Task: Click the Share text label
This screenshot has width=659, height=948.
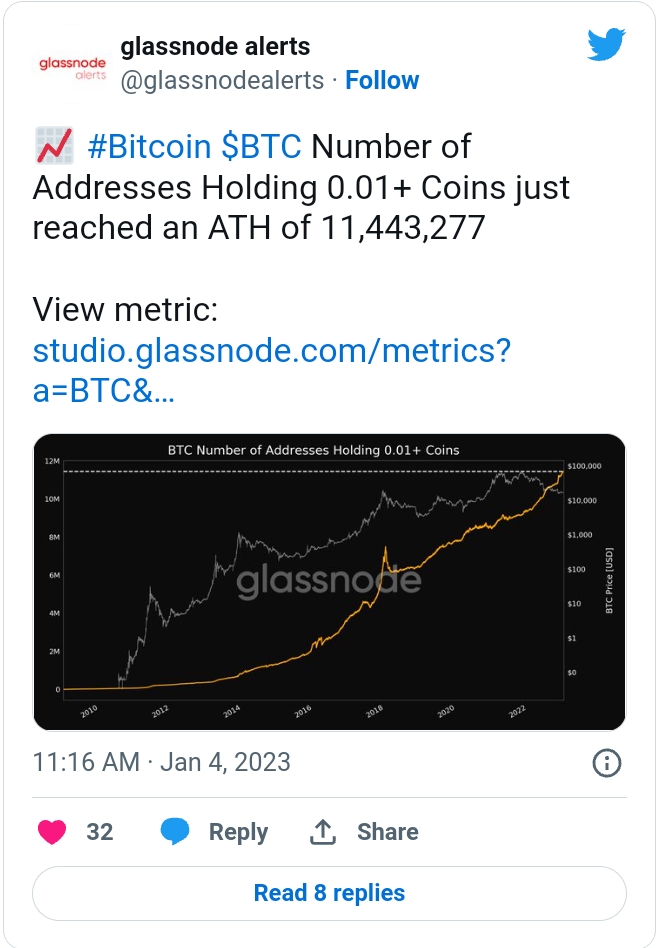Action: pyautogui.click(x=387, y=832)
